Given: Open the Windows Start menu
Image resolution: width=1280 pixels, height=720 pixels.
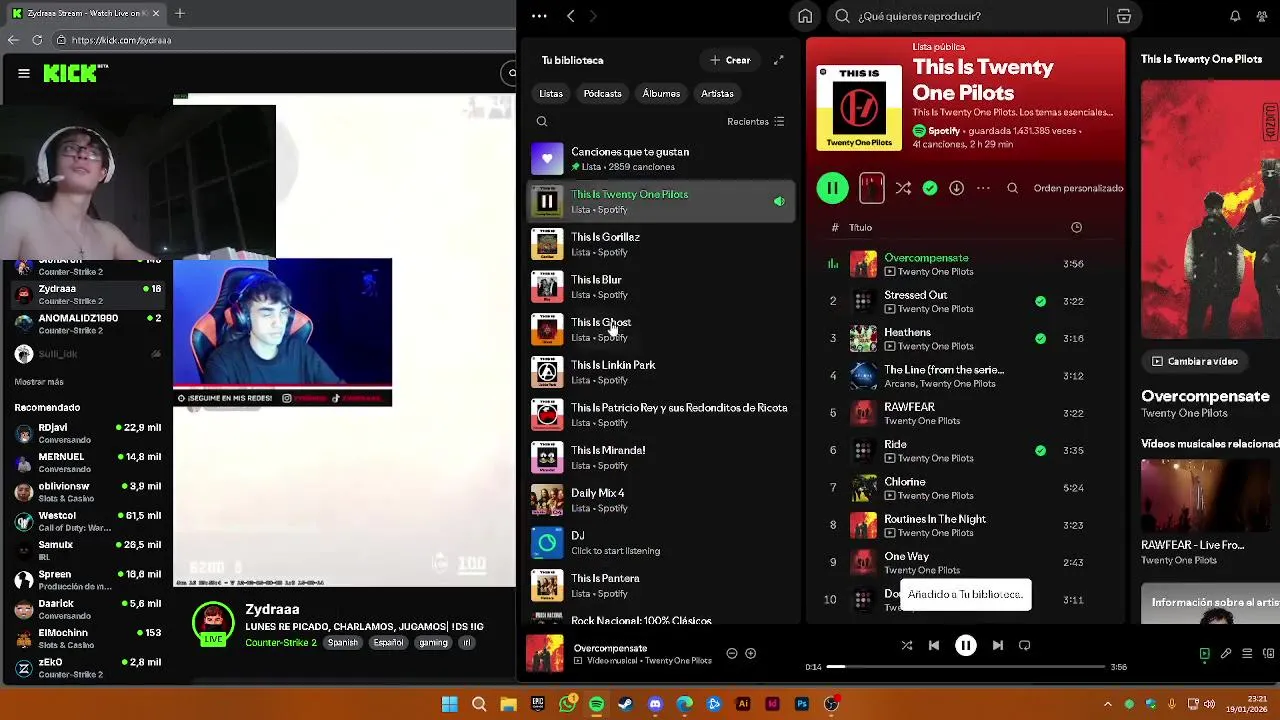Looking at the screenshot, I should (450, 704).
